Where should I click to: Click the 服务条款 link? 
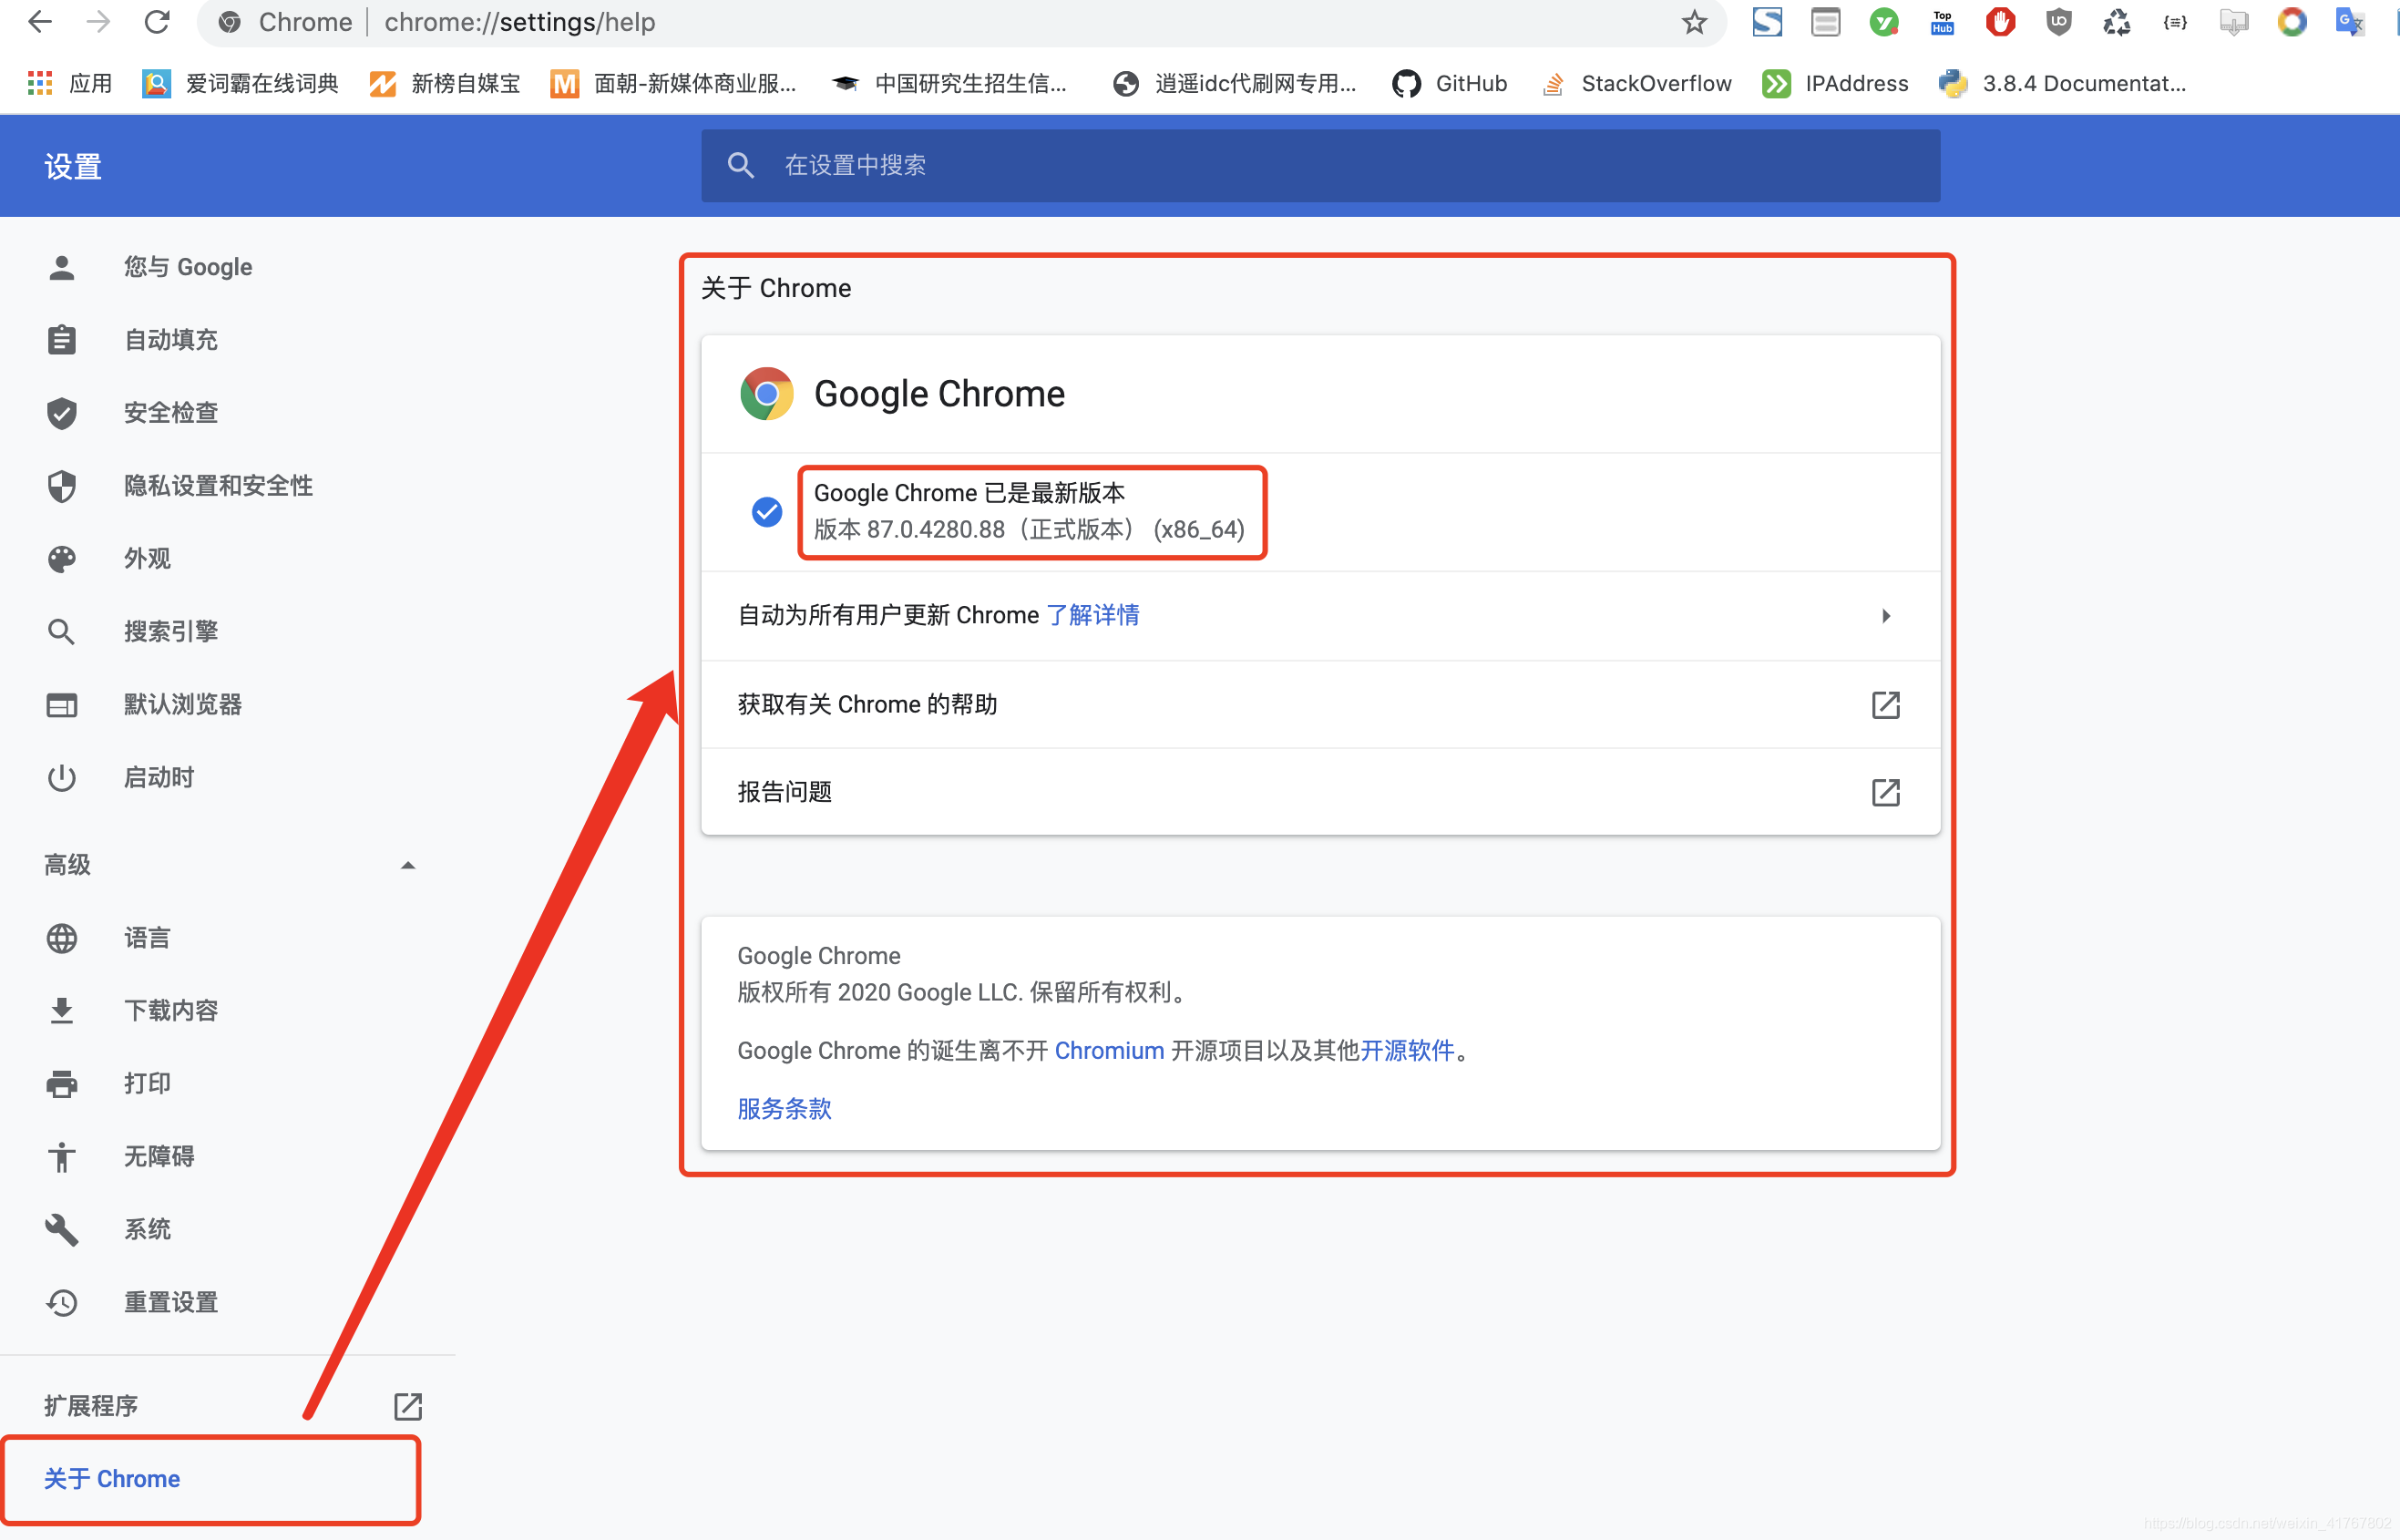(x=784, y=1108)
